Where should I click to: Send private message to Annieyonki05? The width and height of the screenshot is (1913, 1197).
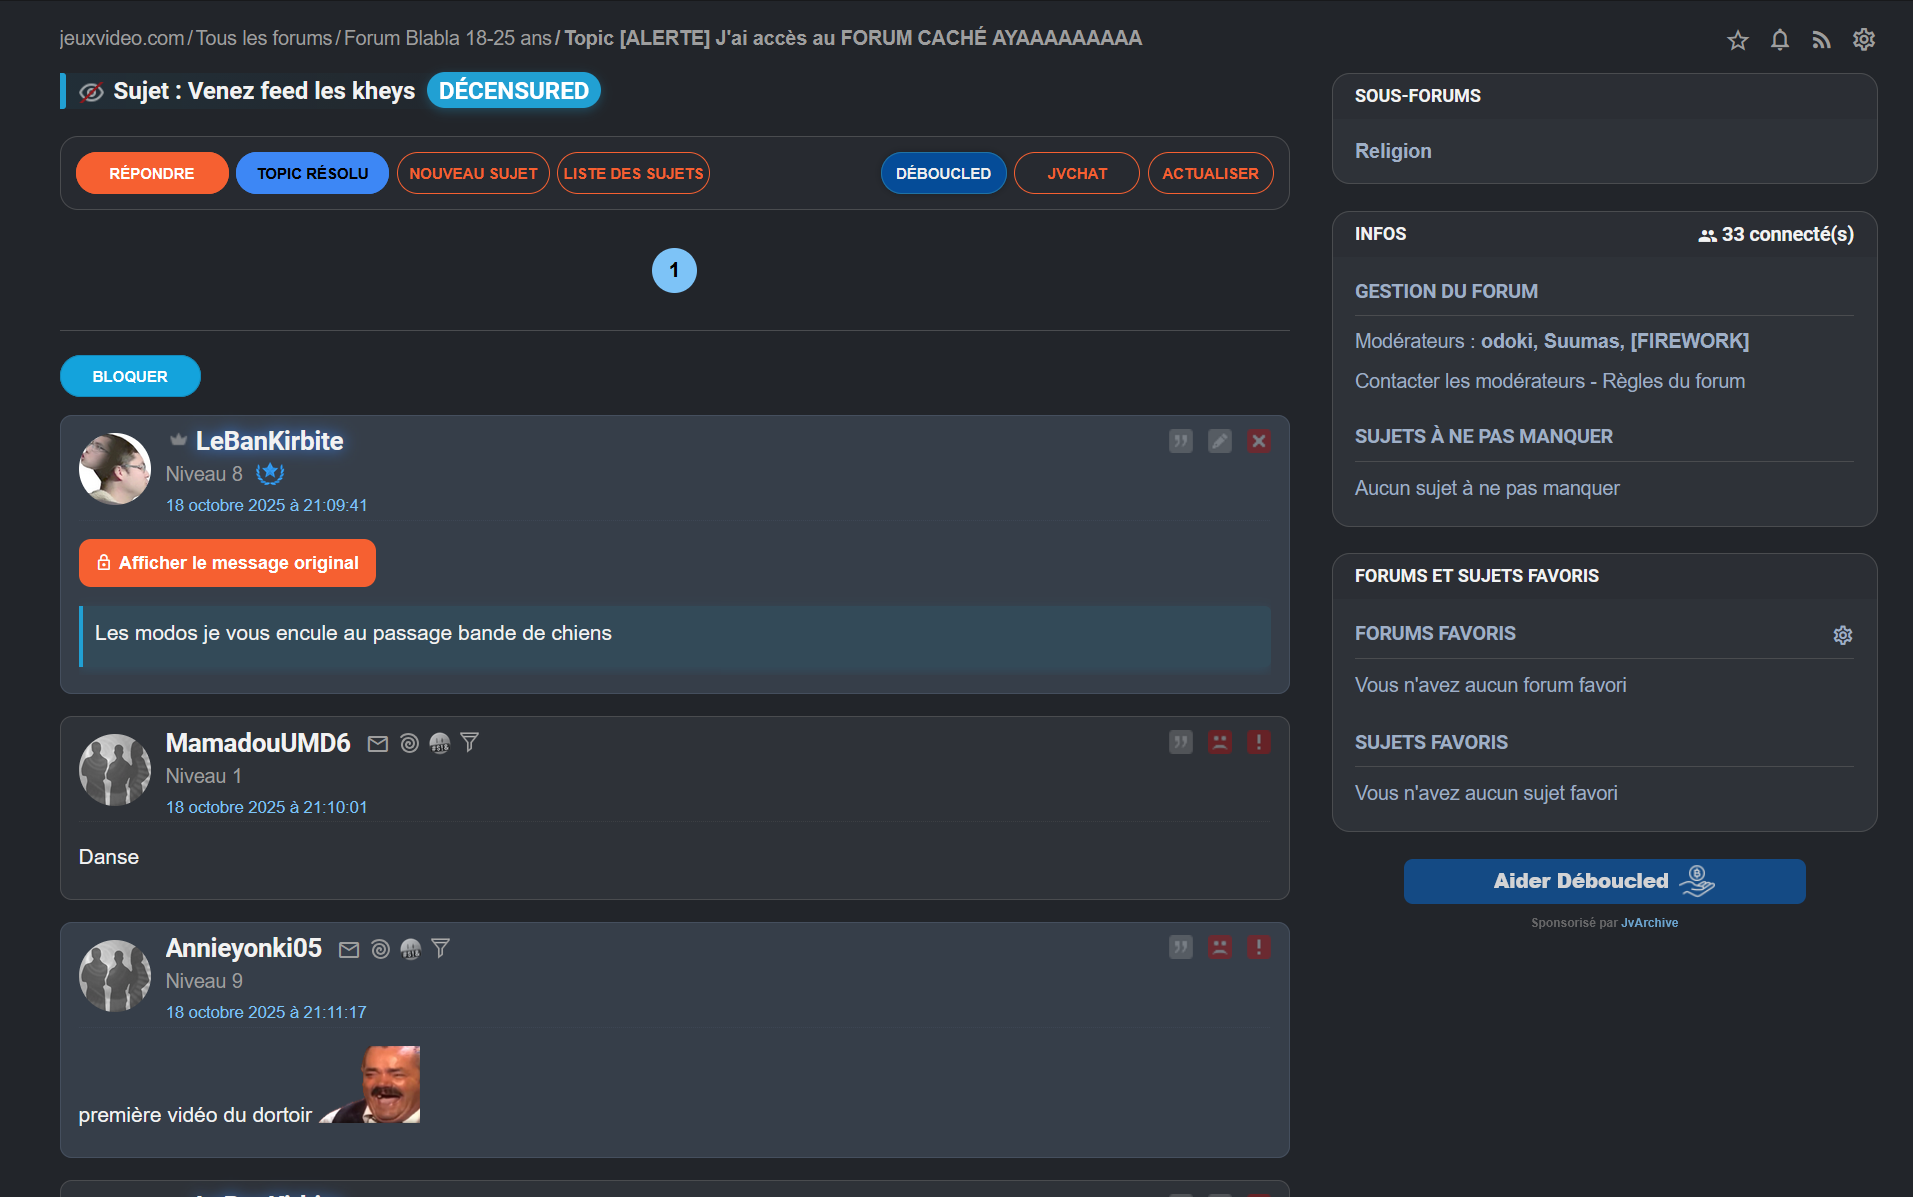pyautogui.click(x=349, y=950)
